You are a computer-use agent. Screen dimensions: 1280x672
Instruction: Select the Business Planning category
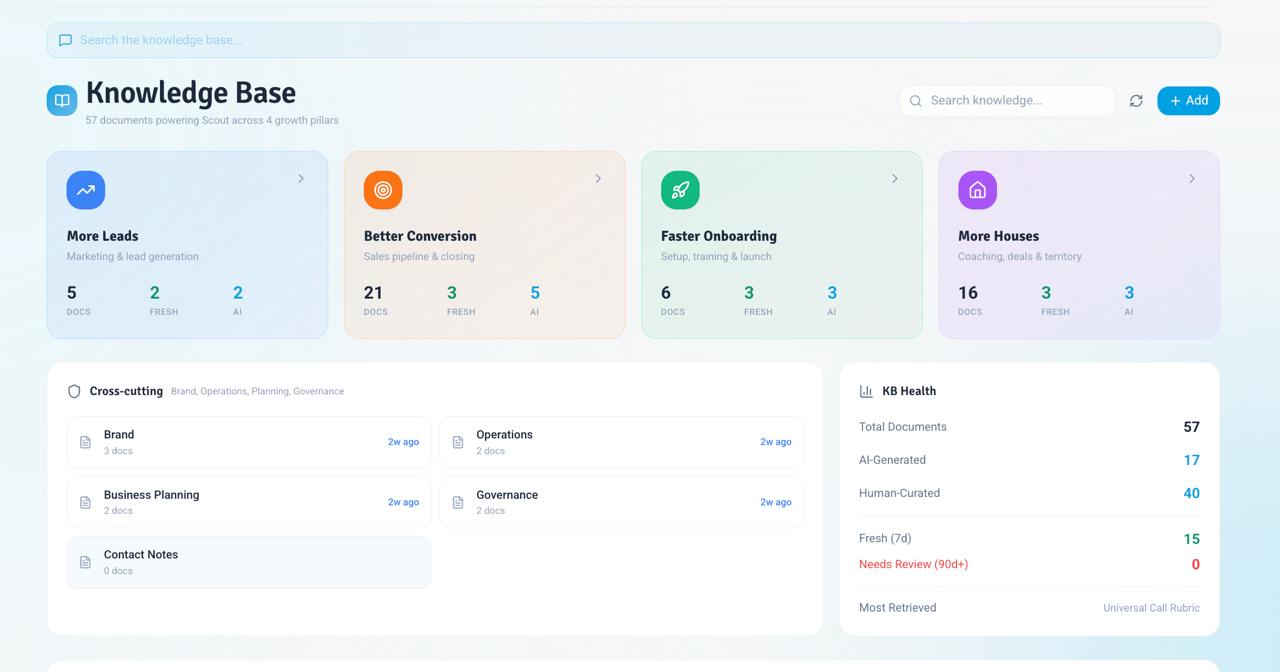point(249,502)
